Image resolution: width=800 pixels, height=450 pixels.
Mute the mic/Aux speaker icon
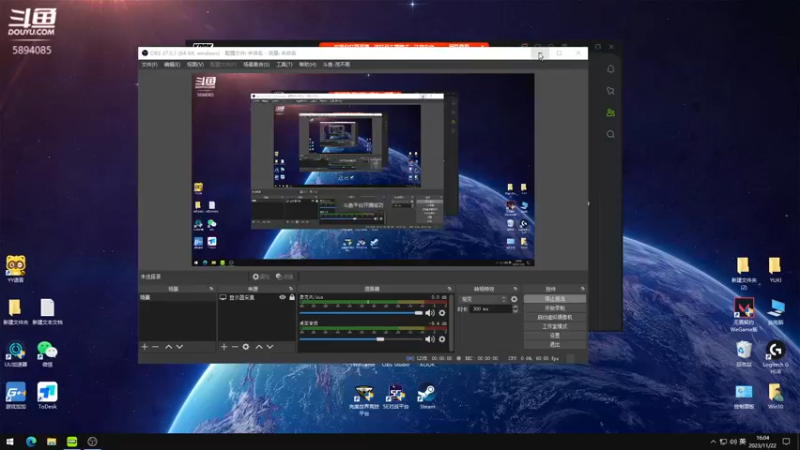(430, 313)
